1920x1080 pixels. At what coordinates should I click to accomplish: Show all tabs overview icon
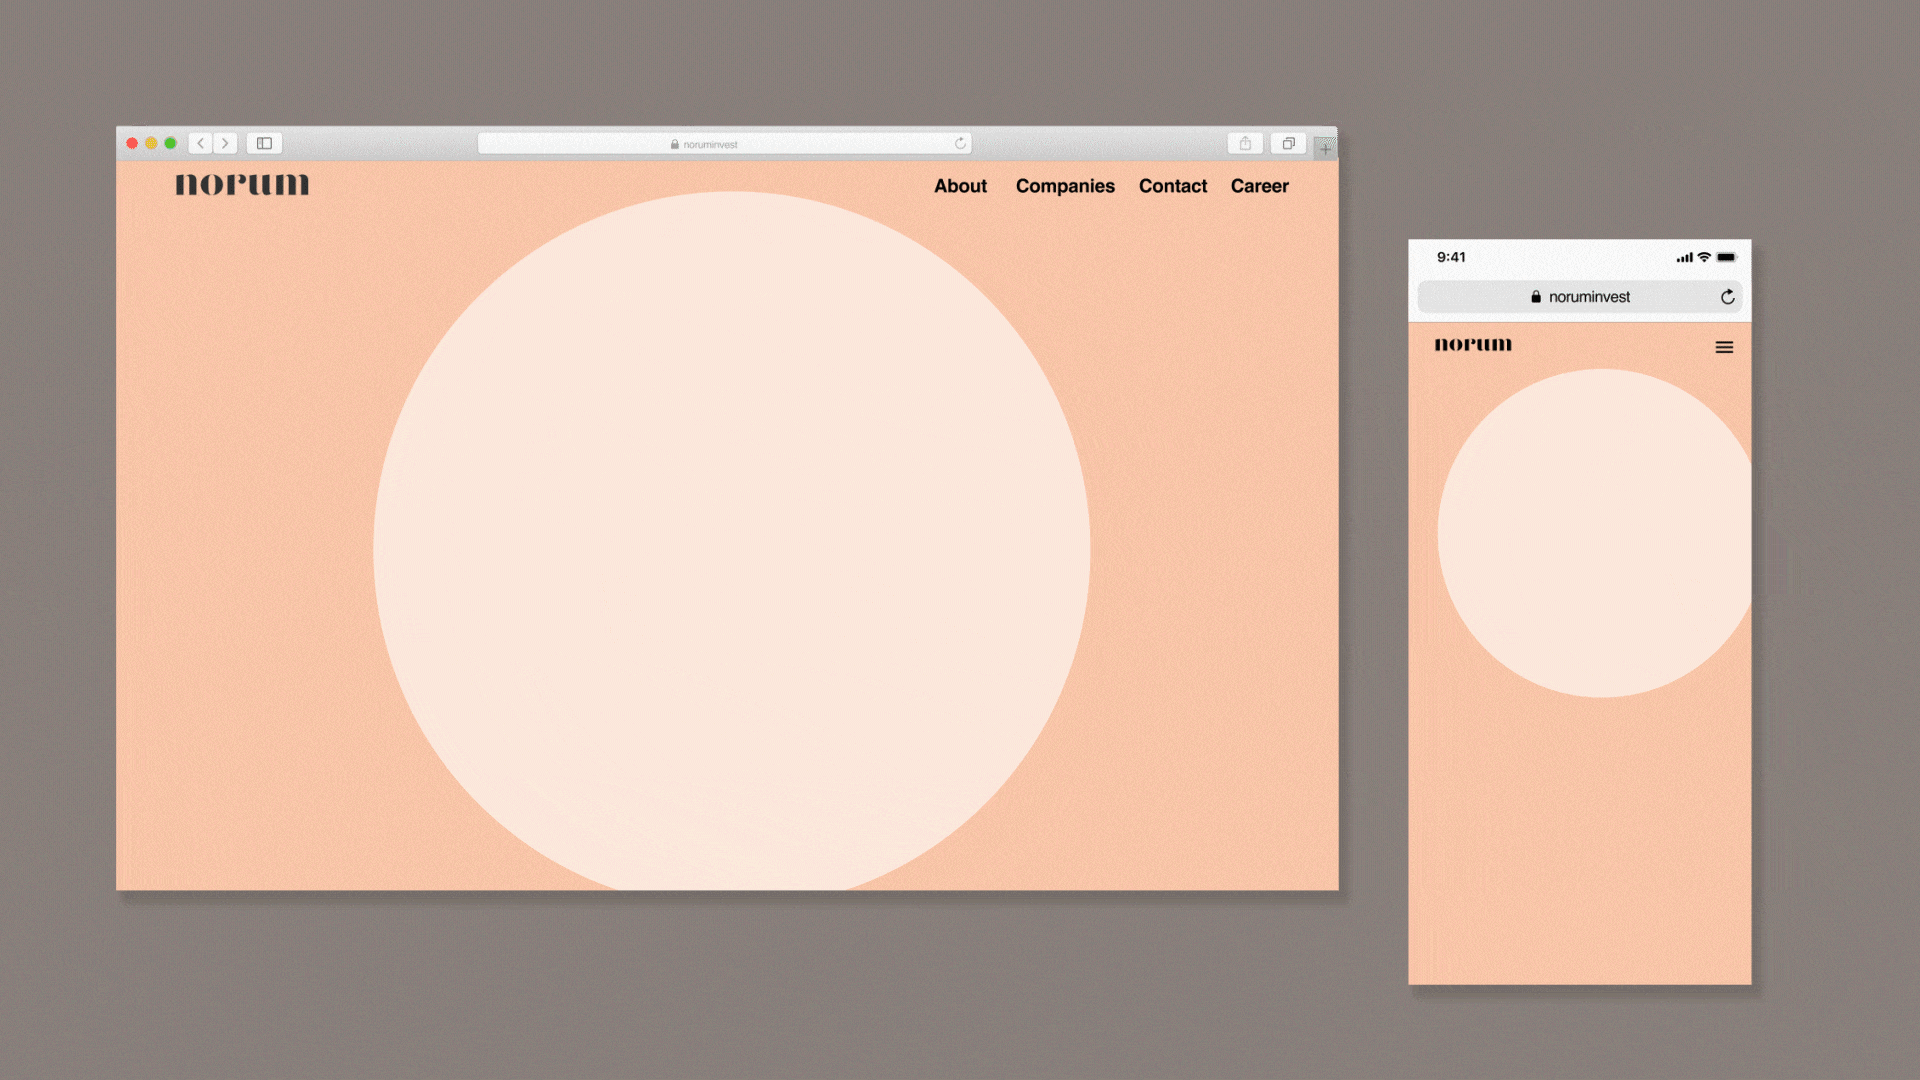pyautogui.click(x=1288, y=143)
